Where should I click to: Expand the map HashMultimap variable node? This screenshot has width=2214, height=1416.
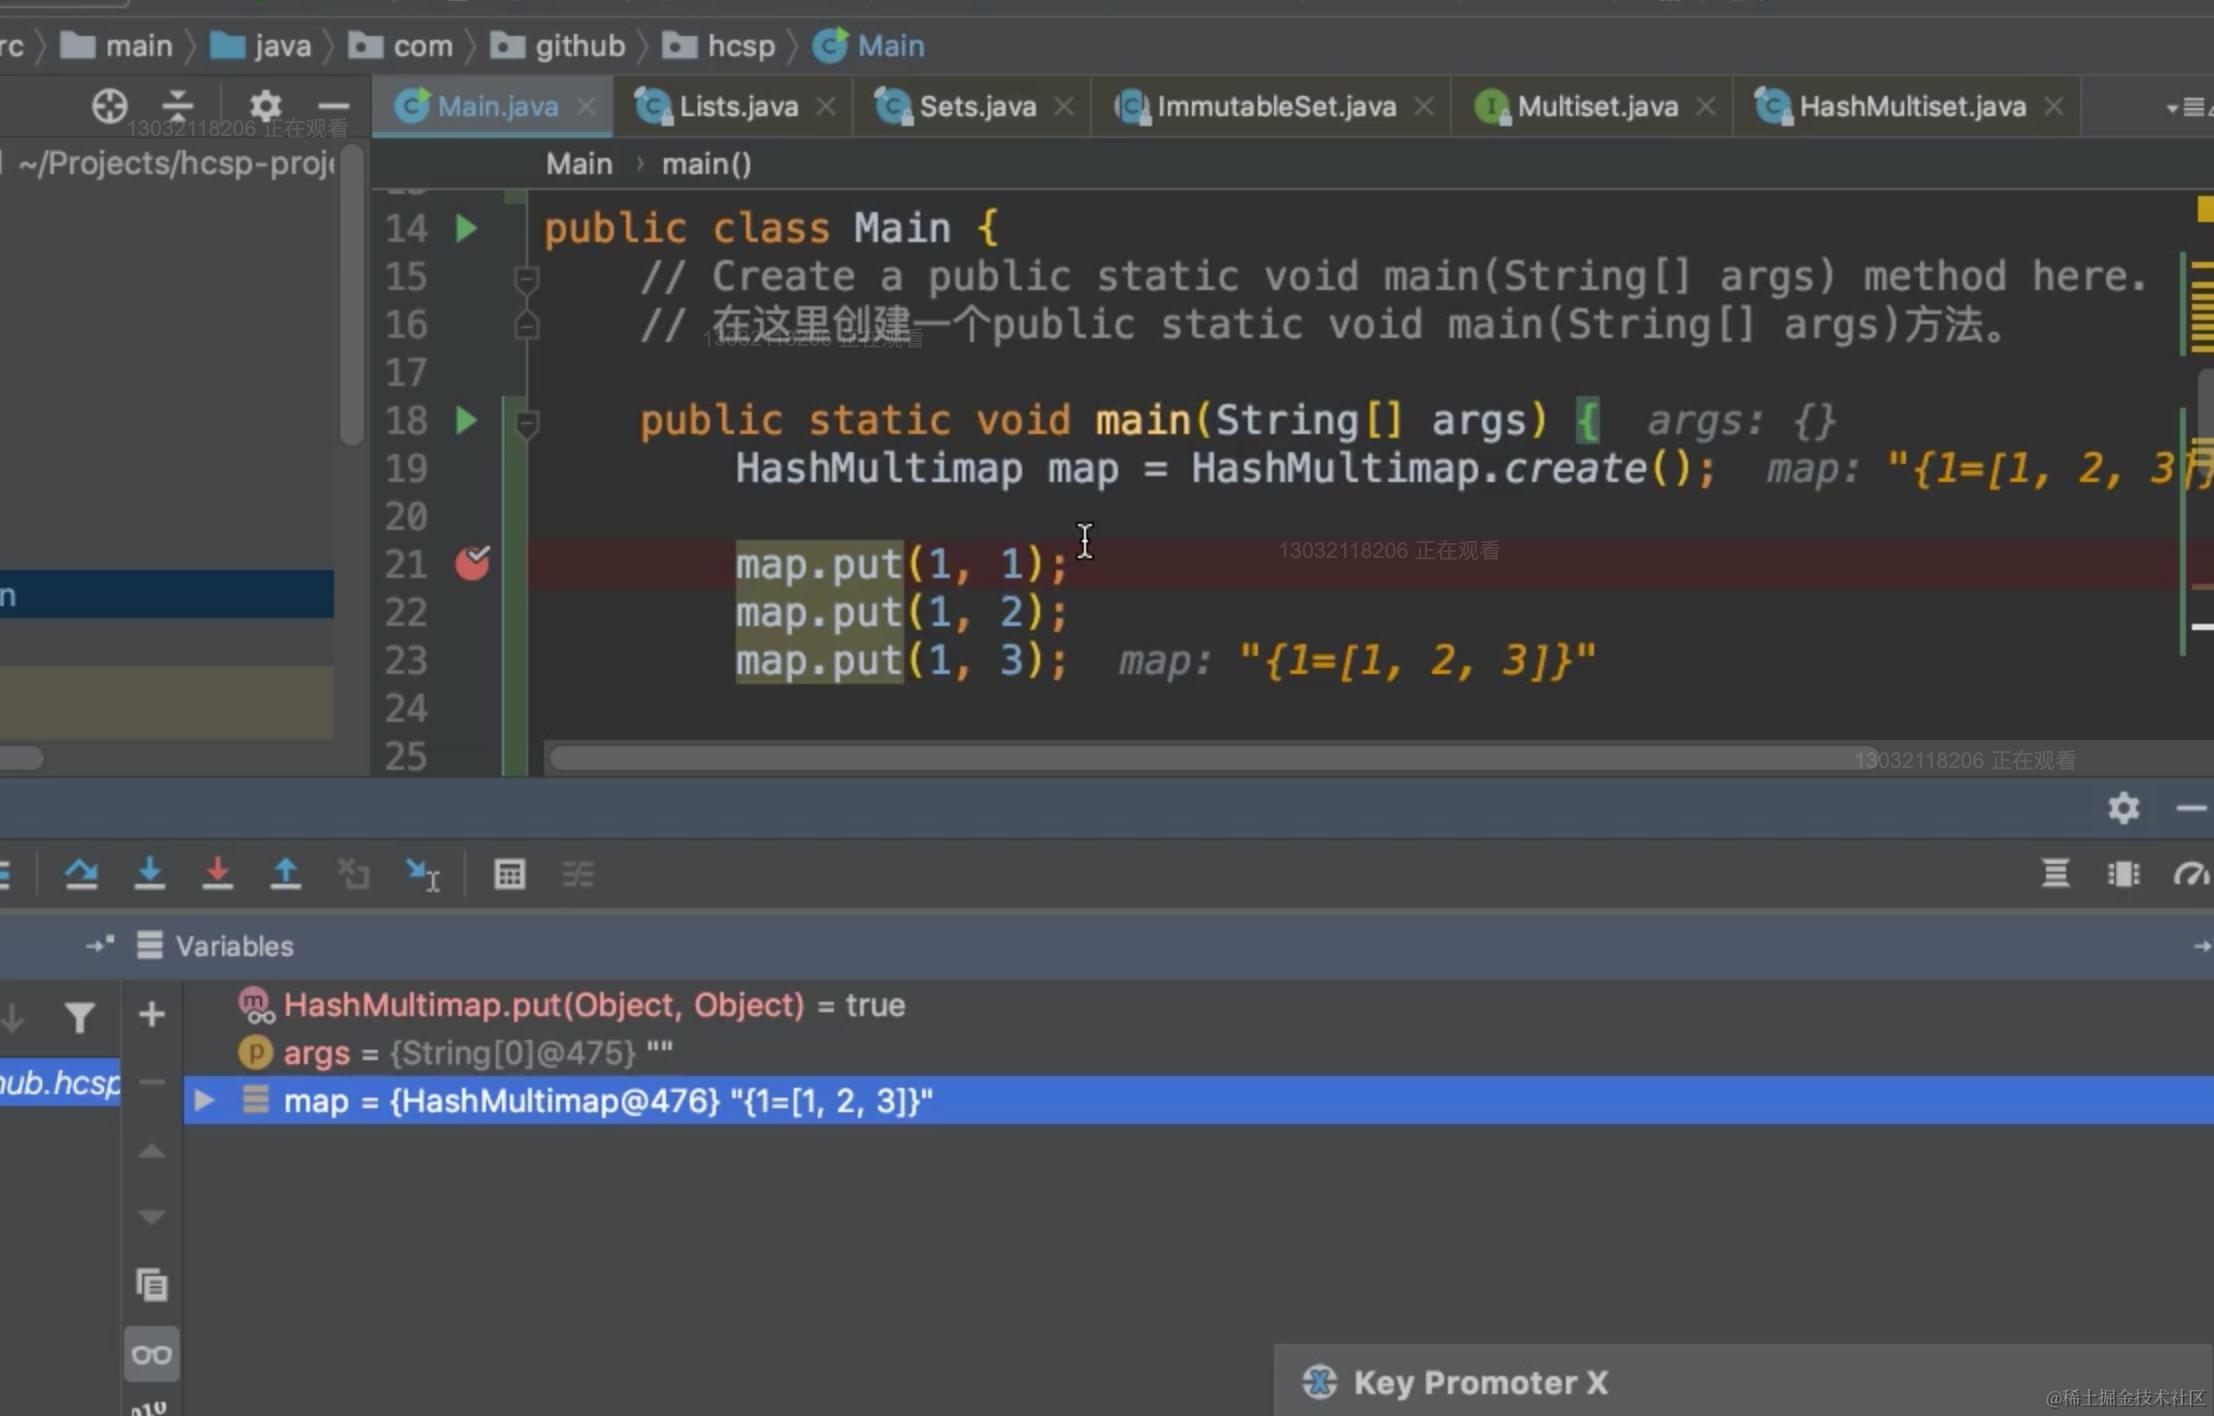204,1100
